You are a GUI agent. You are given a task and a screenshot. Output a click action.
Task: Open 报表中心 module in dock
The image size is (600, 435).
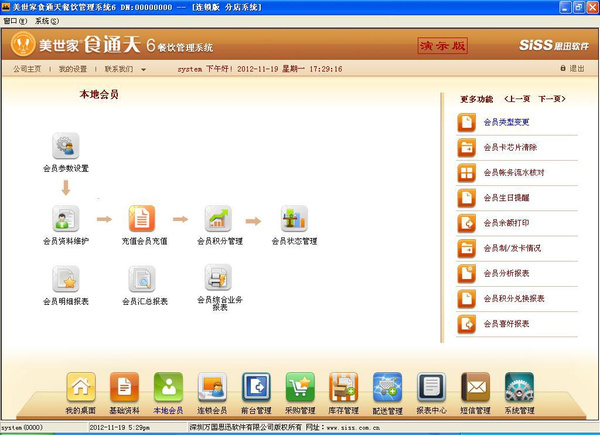pos(431,387)
